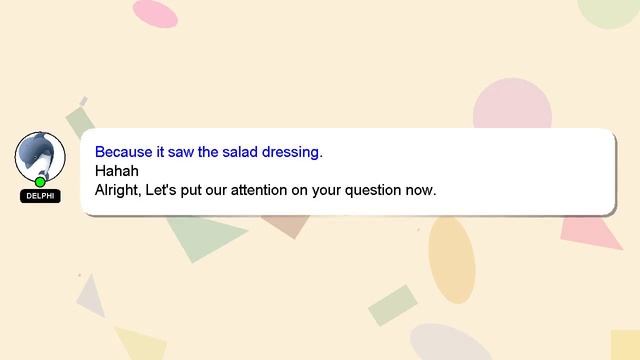Click the green square beside the avatar
This screenshot has width=640, height=360.
pyautogui.click(x=80, y=120)
